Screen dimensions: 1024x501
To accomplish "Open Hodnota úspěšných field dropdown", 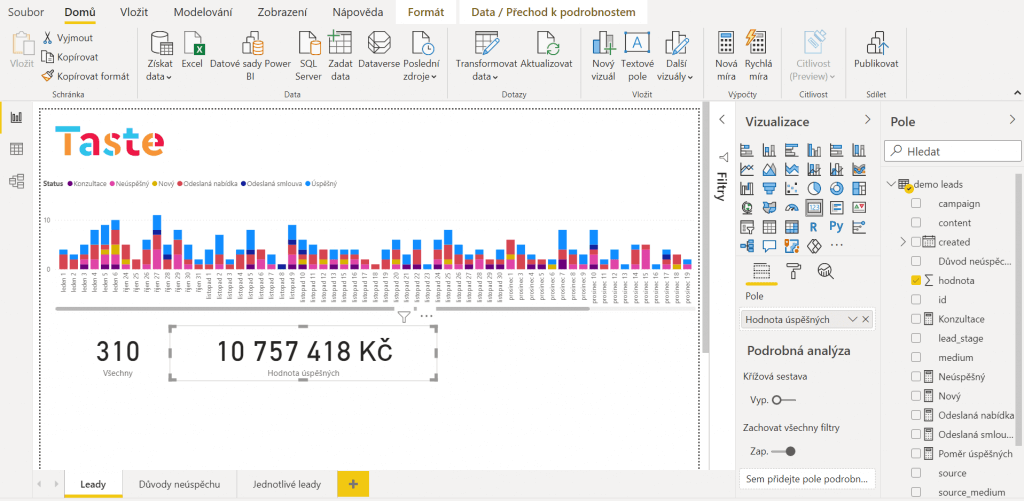I will pos(852,319).
